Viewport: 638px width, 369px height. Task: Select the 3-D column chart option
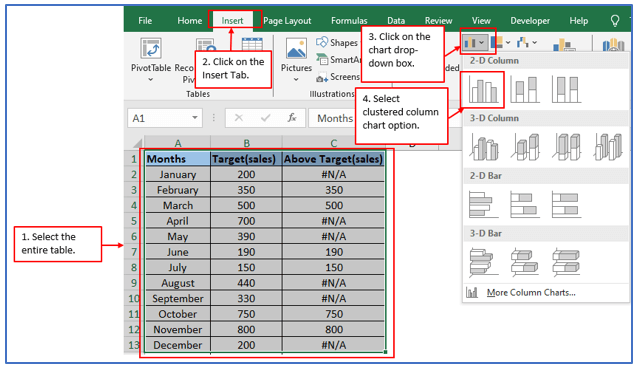(x=608, y=147)
